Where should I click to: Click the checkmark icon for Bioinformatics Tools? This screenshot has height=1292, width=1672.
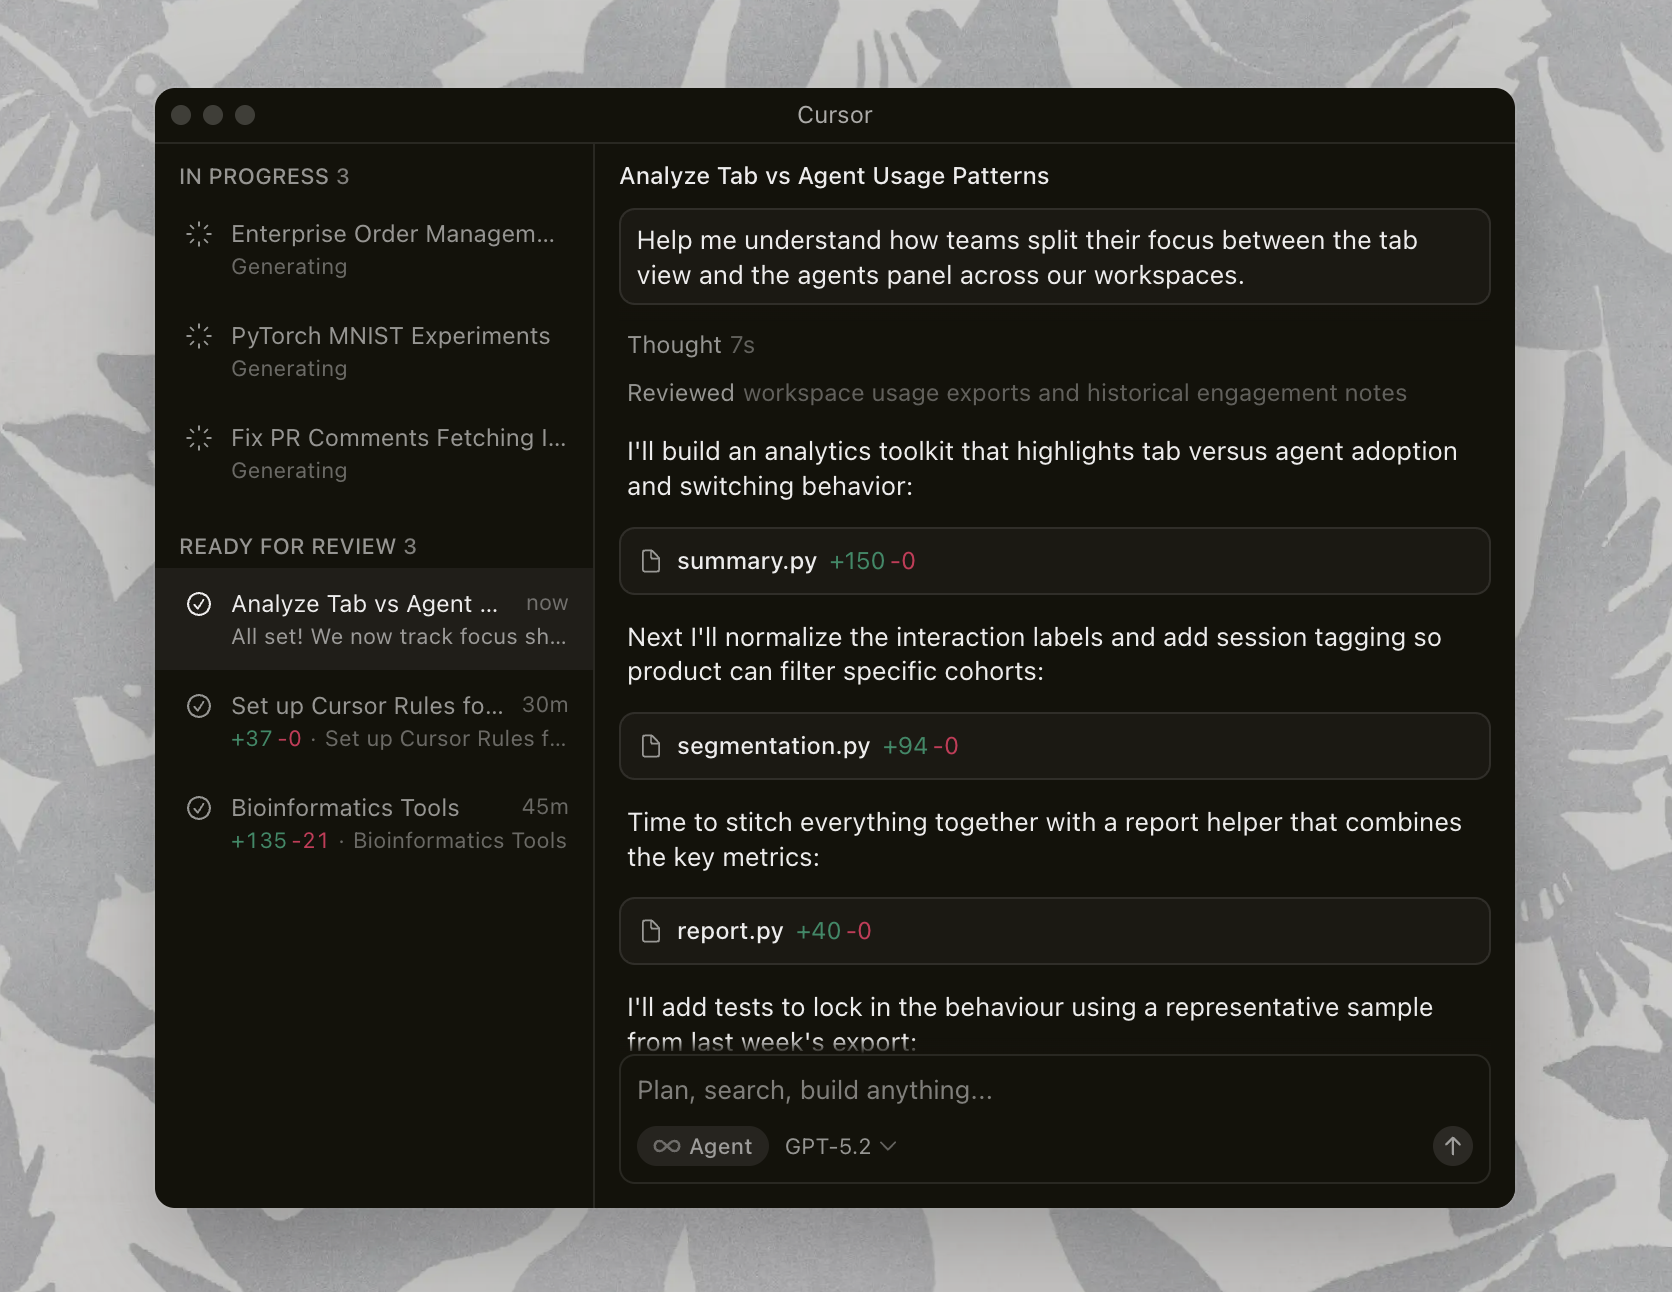pos(199,808)
